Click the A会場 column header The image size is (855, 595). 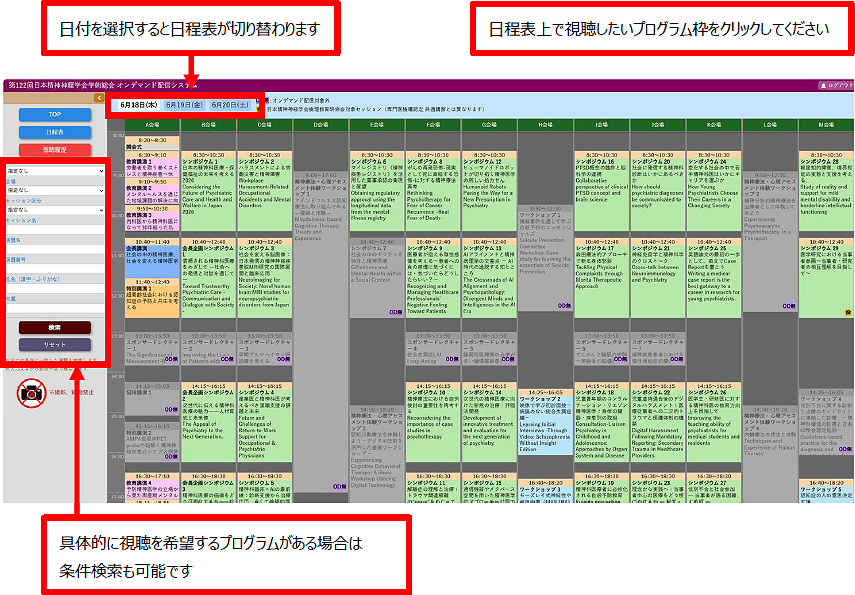[152, 125]
